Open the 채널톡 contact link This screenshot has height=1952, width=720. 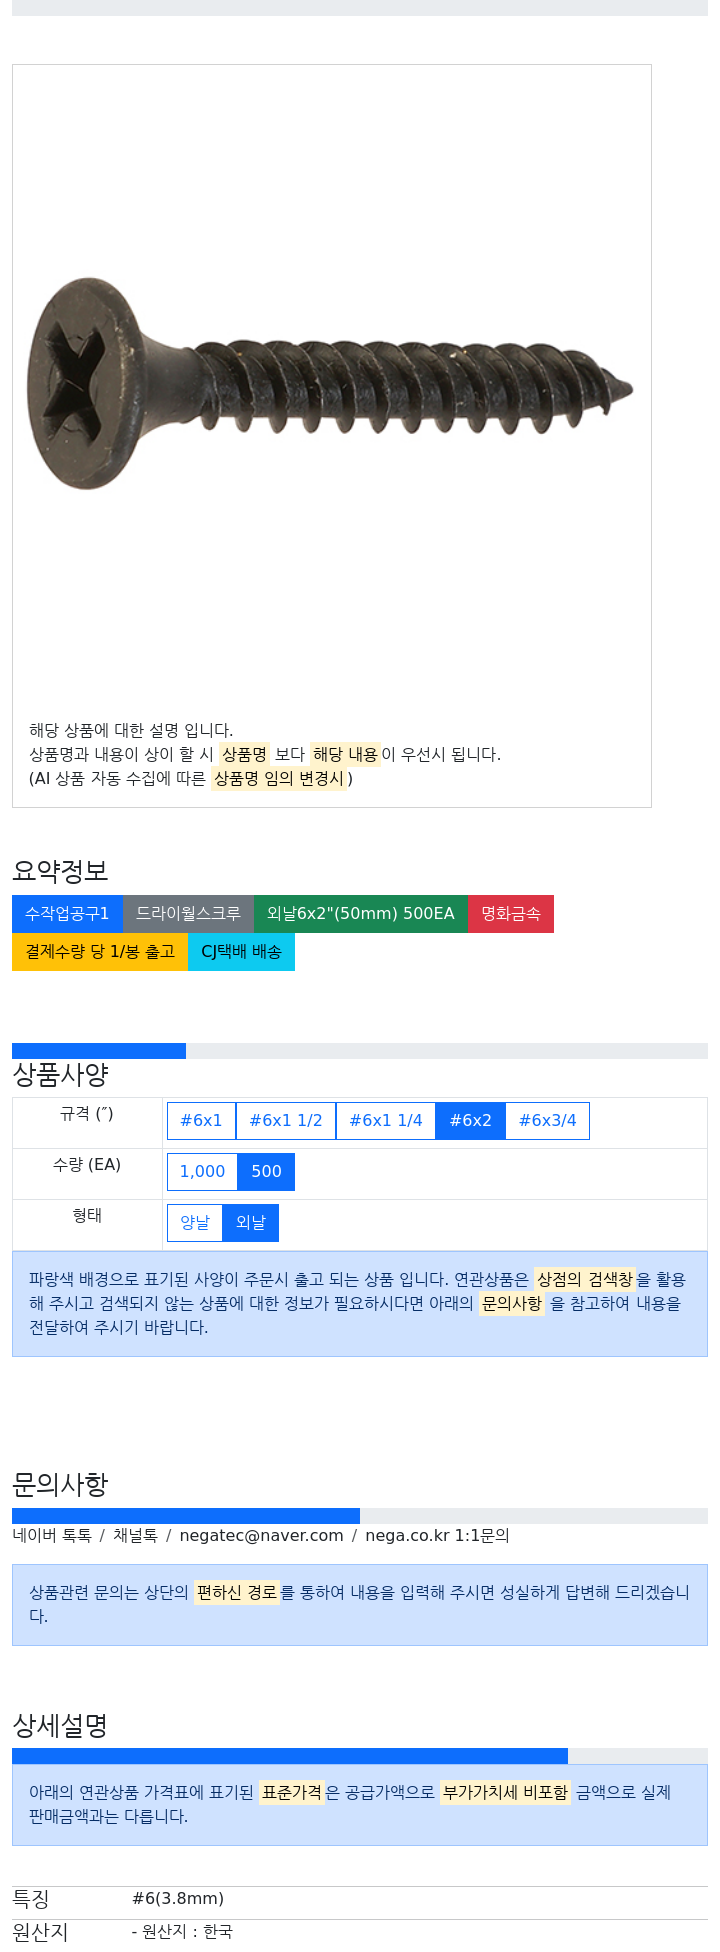tap(135, 1536)
